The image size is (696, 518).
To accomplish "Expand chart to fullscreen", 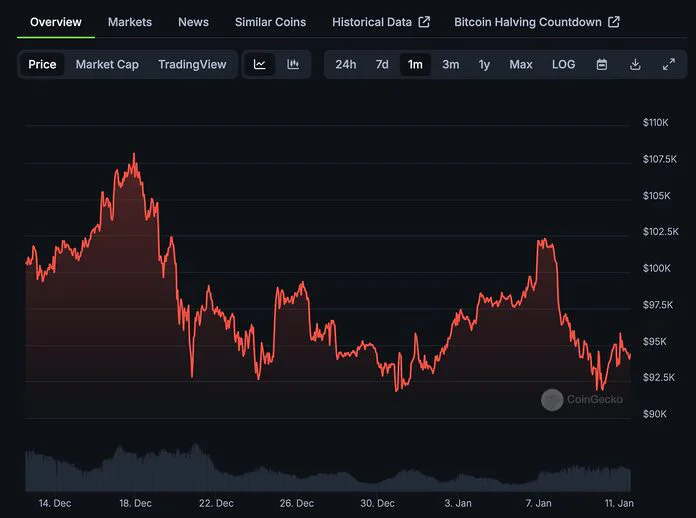I will 669,65.
